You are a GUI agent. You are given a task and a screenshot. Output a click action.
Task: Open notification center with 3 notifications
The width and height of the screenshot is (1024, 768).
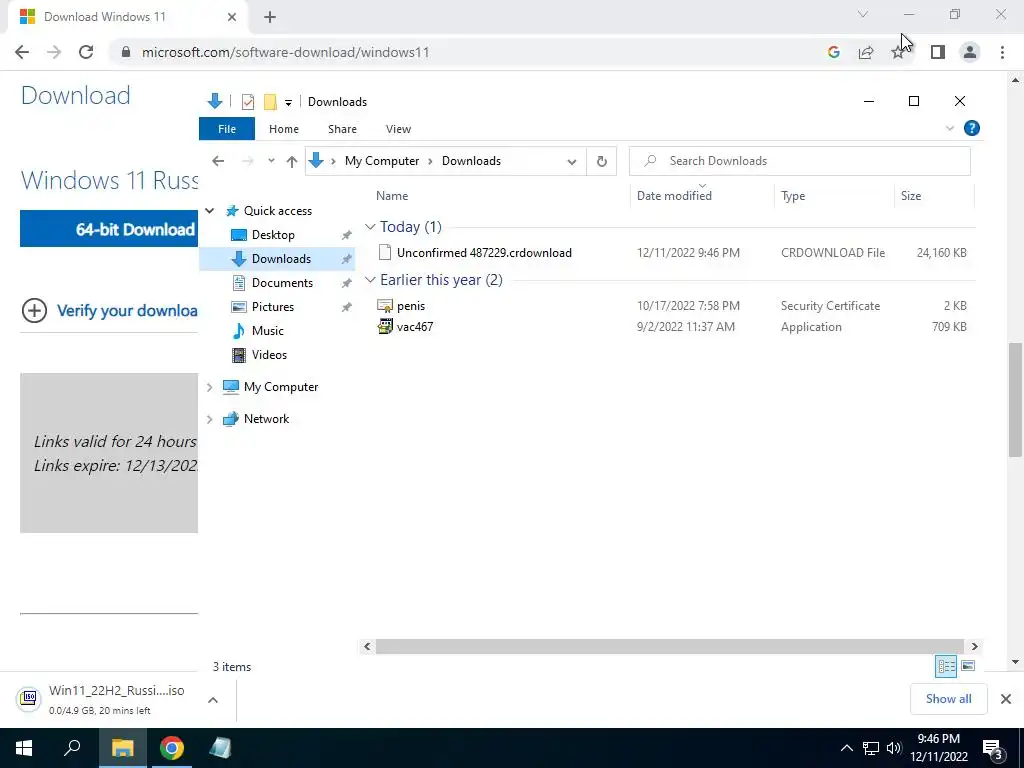coord(993,749)
